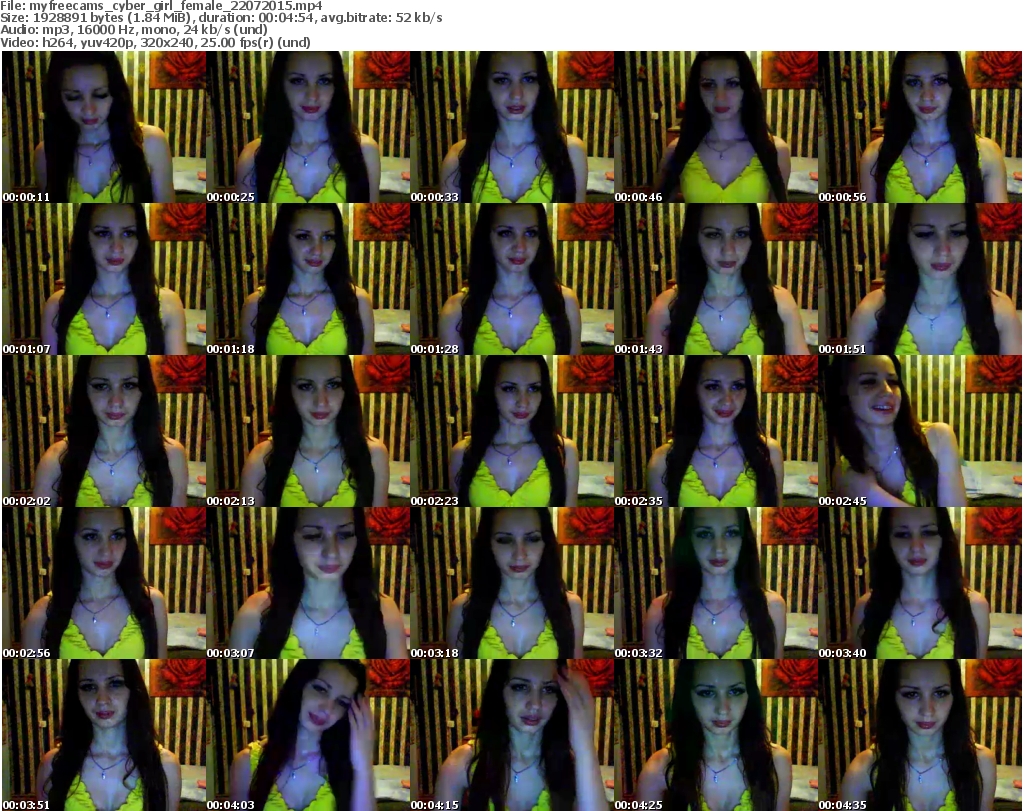Click the preview frame at 00:04:15
1024x811 pixels.
512,735
